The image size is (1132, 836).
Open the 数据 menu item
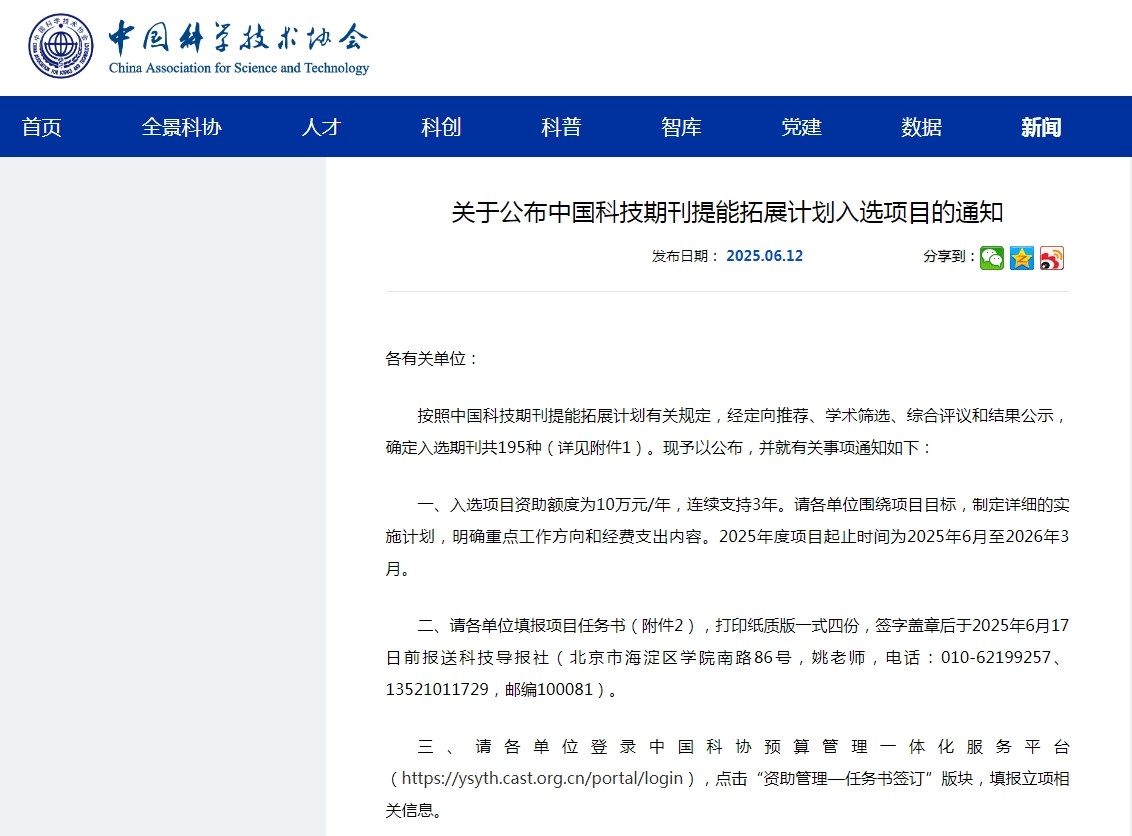coord(921,127)
